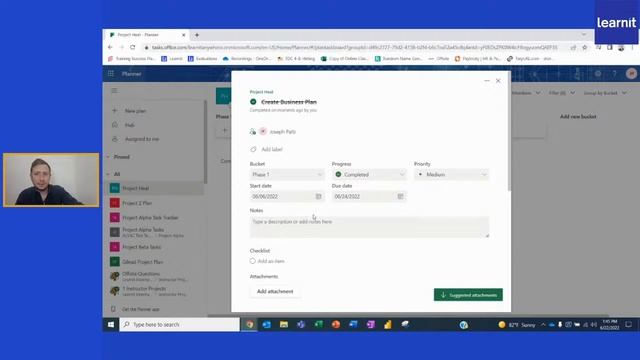Click the Type here to search box

coord(180,324)
